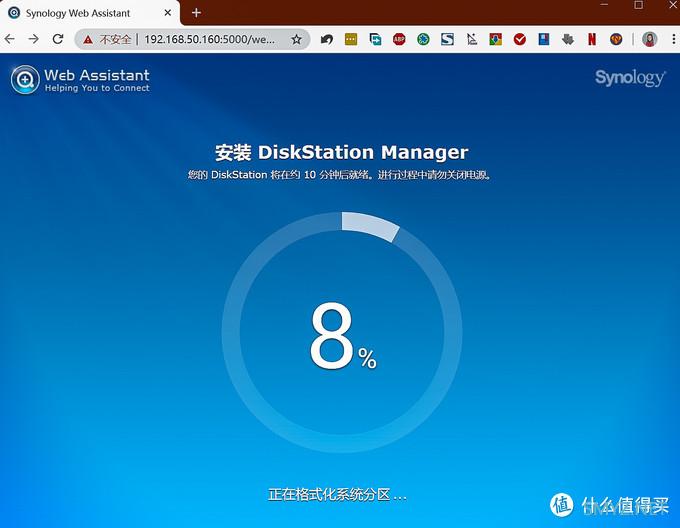Click the Helping You to Connect tagline
Image resolution: width=680 pixels, height=528 pixels.
tap(97, 88)
